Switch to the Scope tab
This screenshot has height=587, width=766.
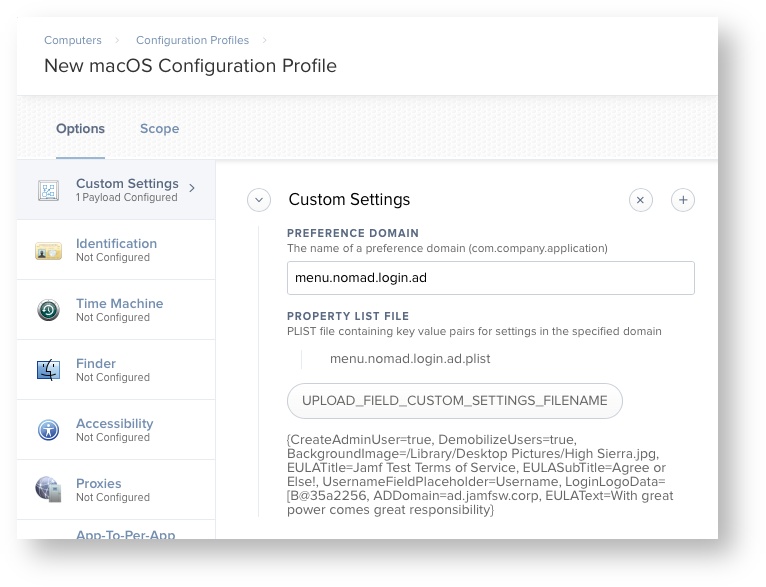tap(159, 128)
